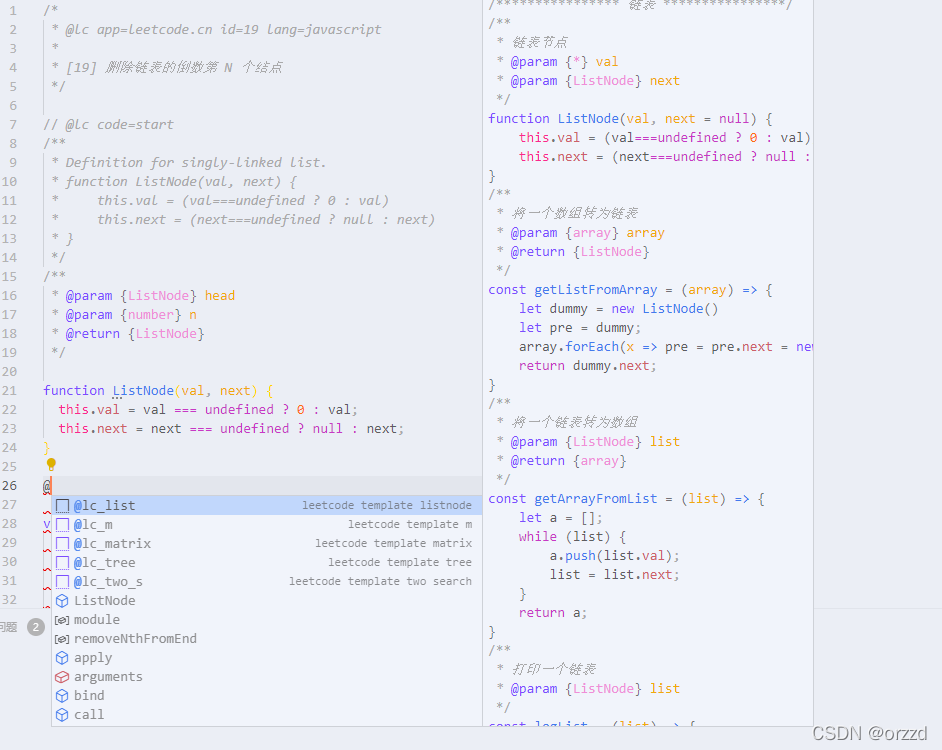Click the '@param {number} n' doc line
The height and width of the screenshot is (750, 942).
pos(124,314)
